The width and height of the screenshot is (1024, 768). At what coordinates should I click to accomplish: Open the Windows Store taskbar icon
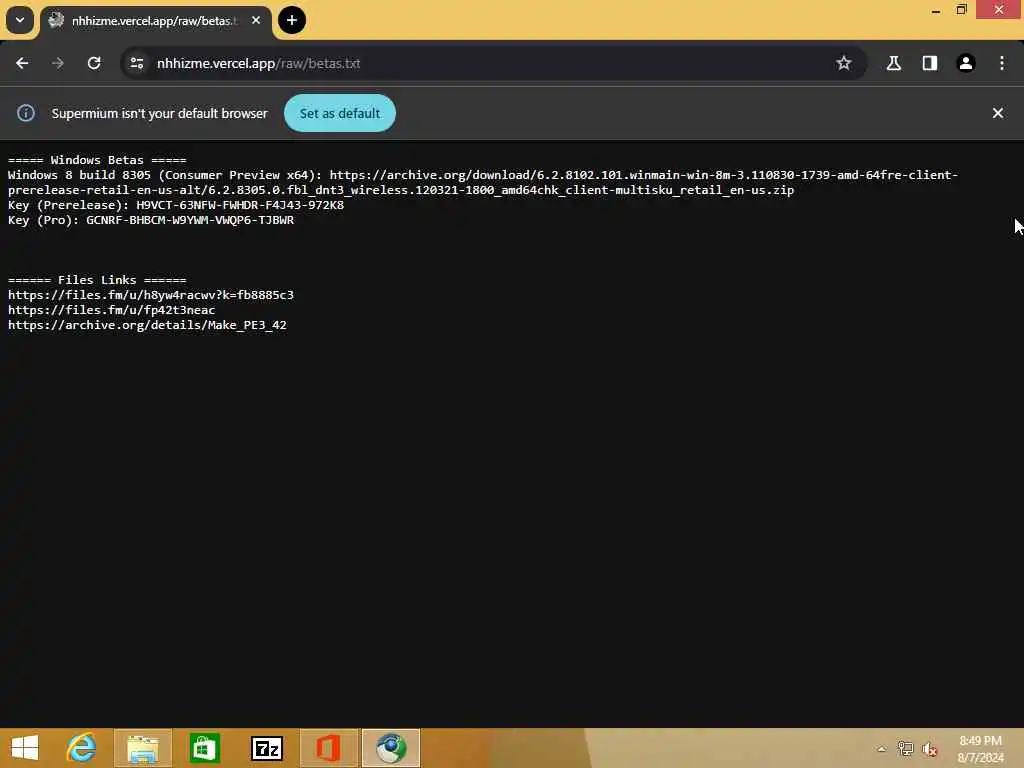(204, 748)
